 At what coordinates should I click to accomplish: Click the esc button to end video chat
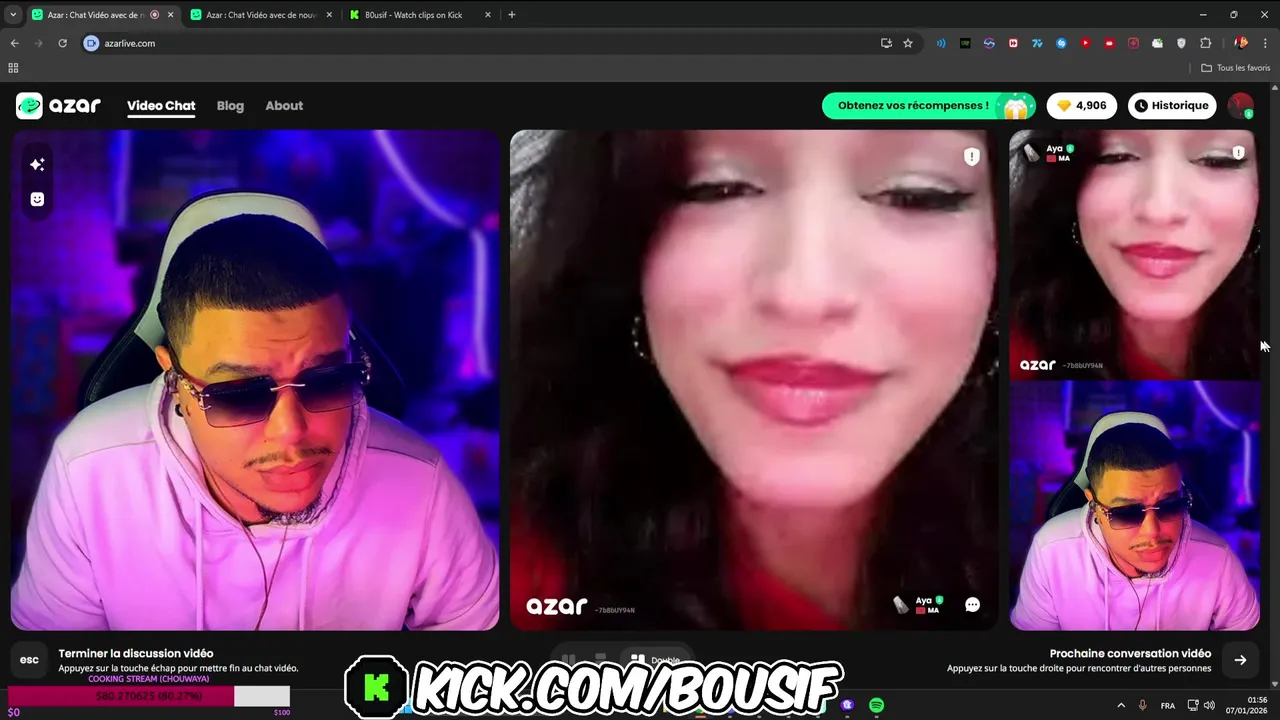pos(29,660)
